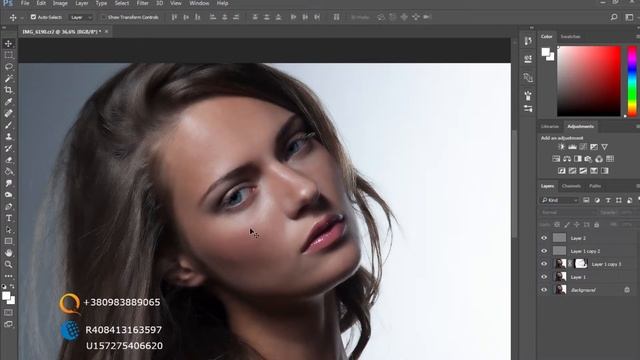Click foreground color swatch in toolbox

pyautogui.click(x=6, y=296)
